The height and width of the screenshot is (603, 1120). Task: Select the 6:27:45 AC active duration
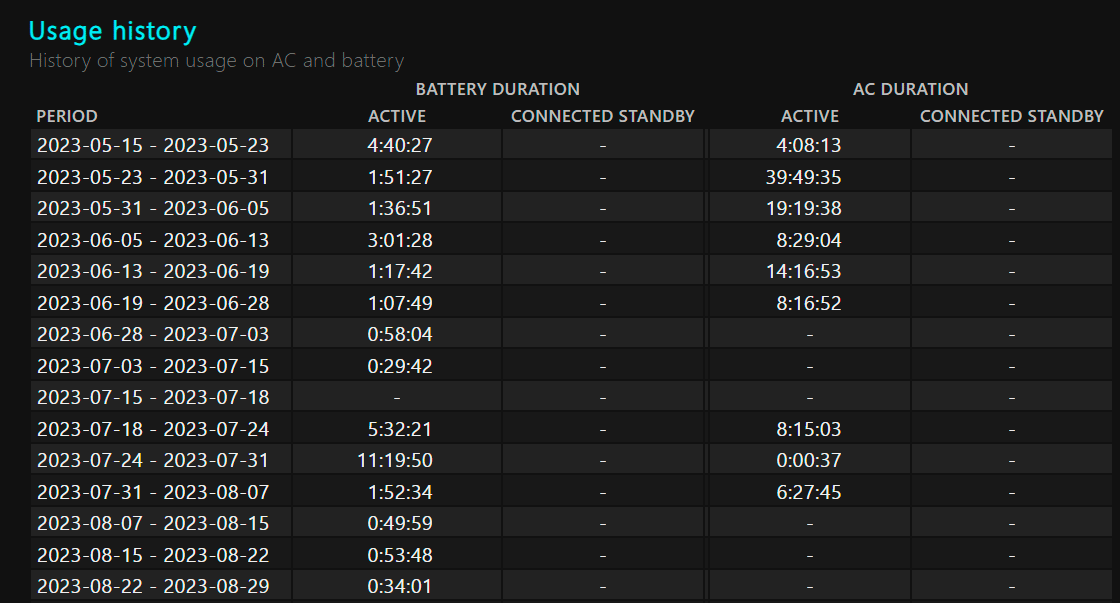point(809,492)
